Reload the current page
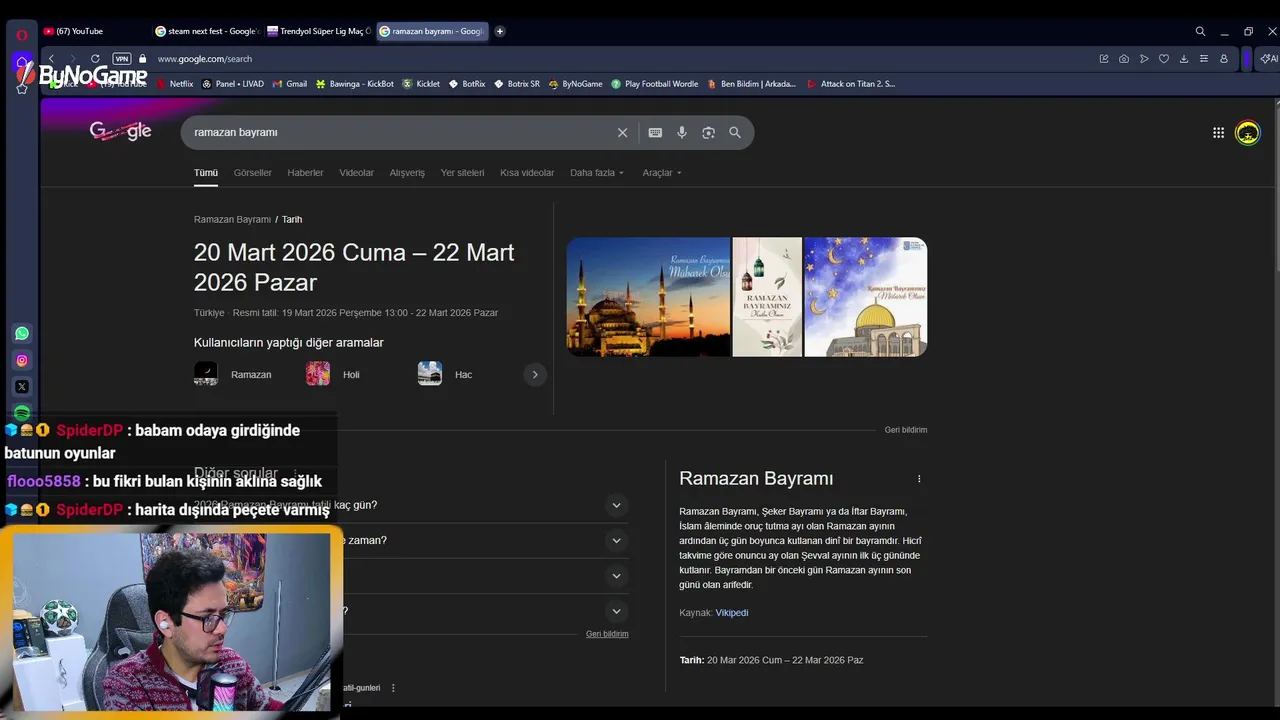This screenshot has width=1280, height=720. tap(95, 59)
